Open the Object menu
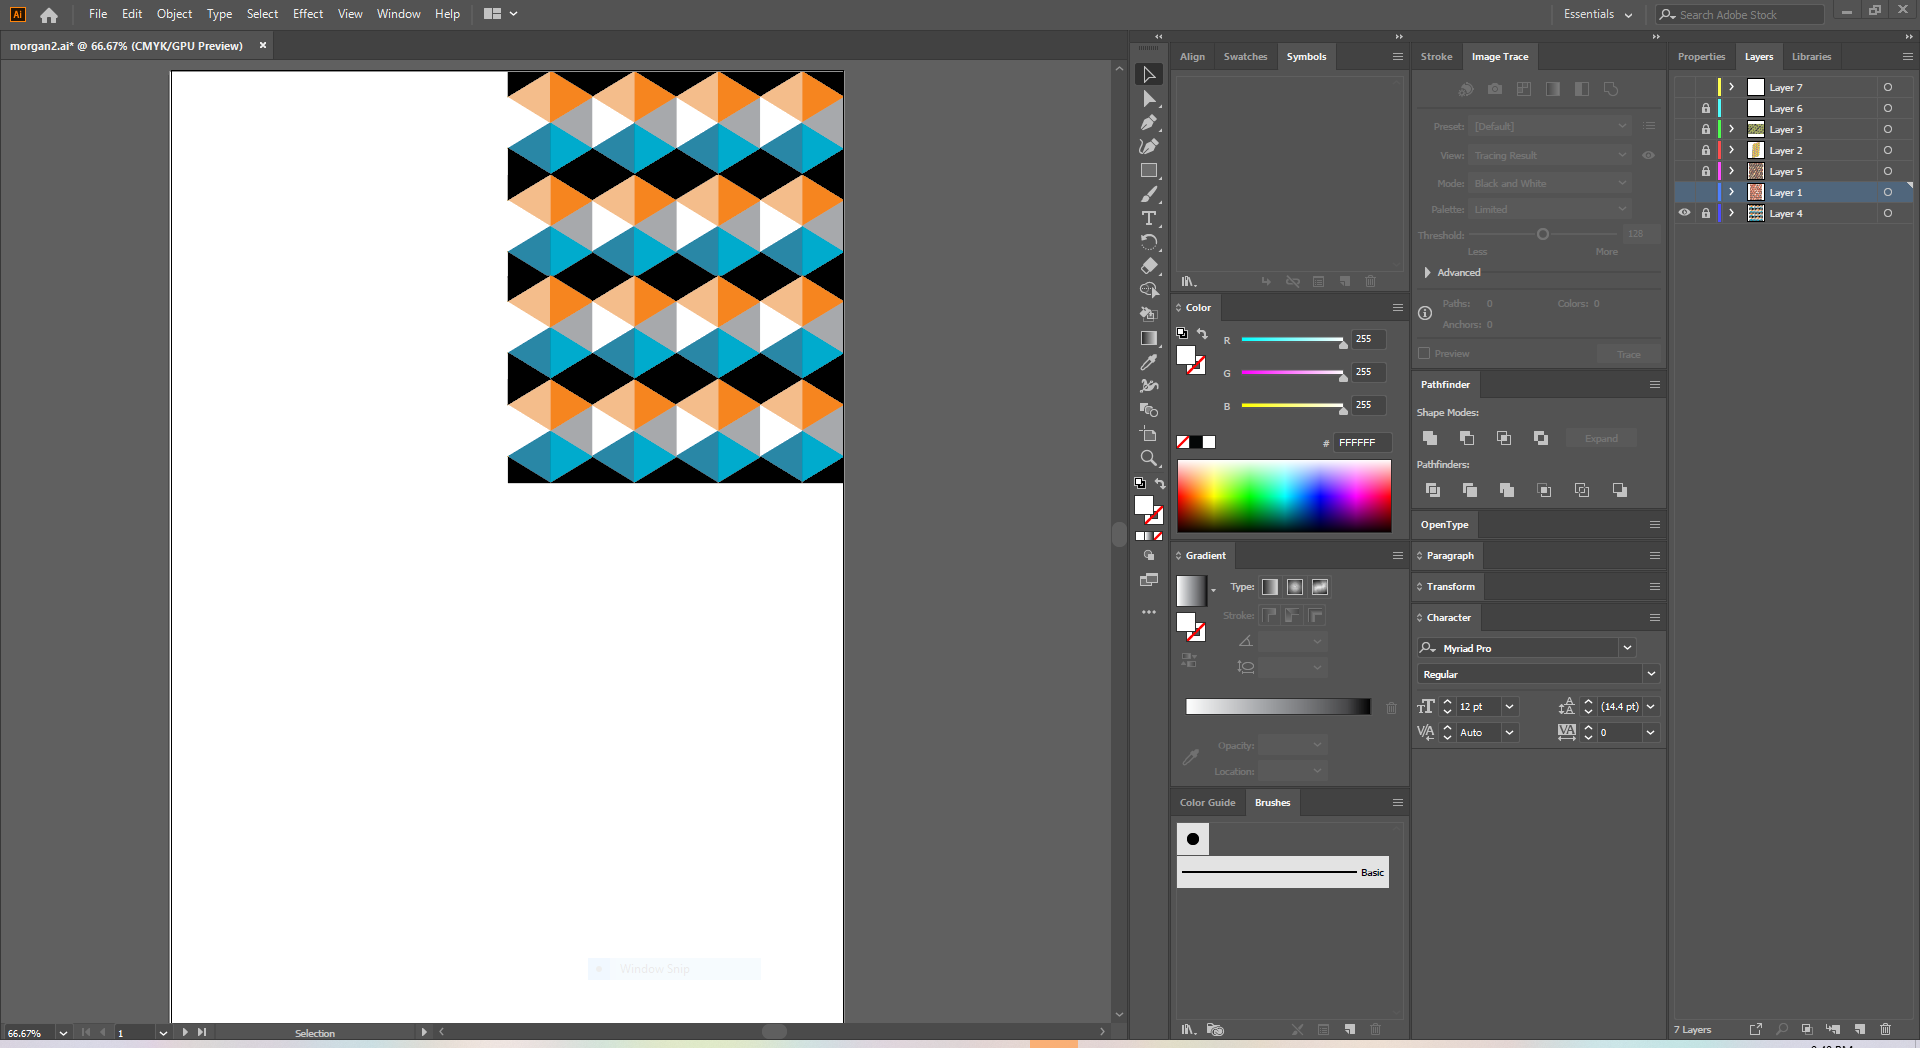Screen dimensions: 1920x1048 click(x=174, y=14)
